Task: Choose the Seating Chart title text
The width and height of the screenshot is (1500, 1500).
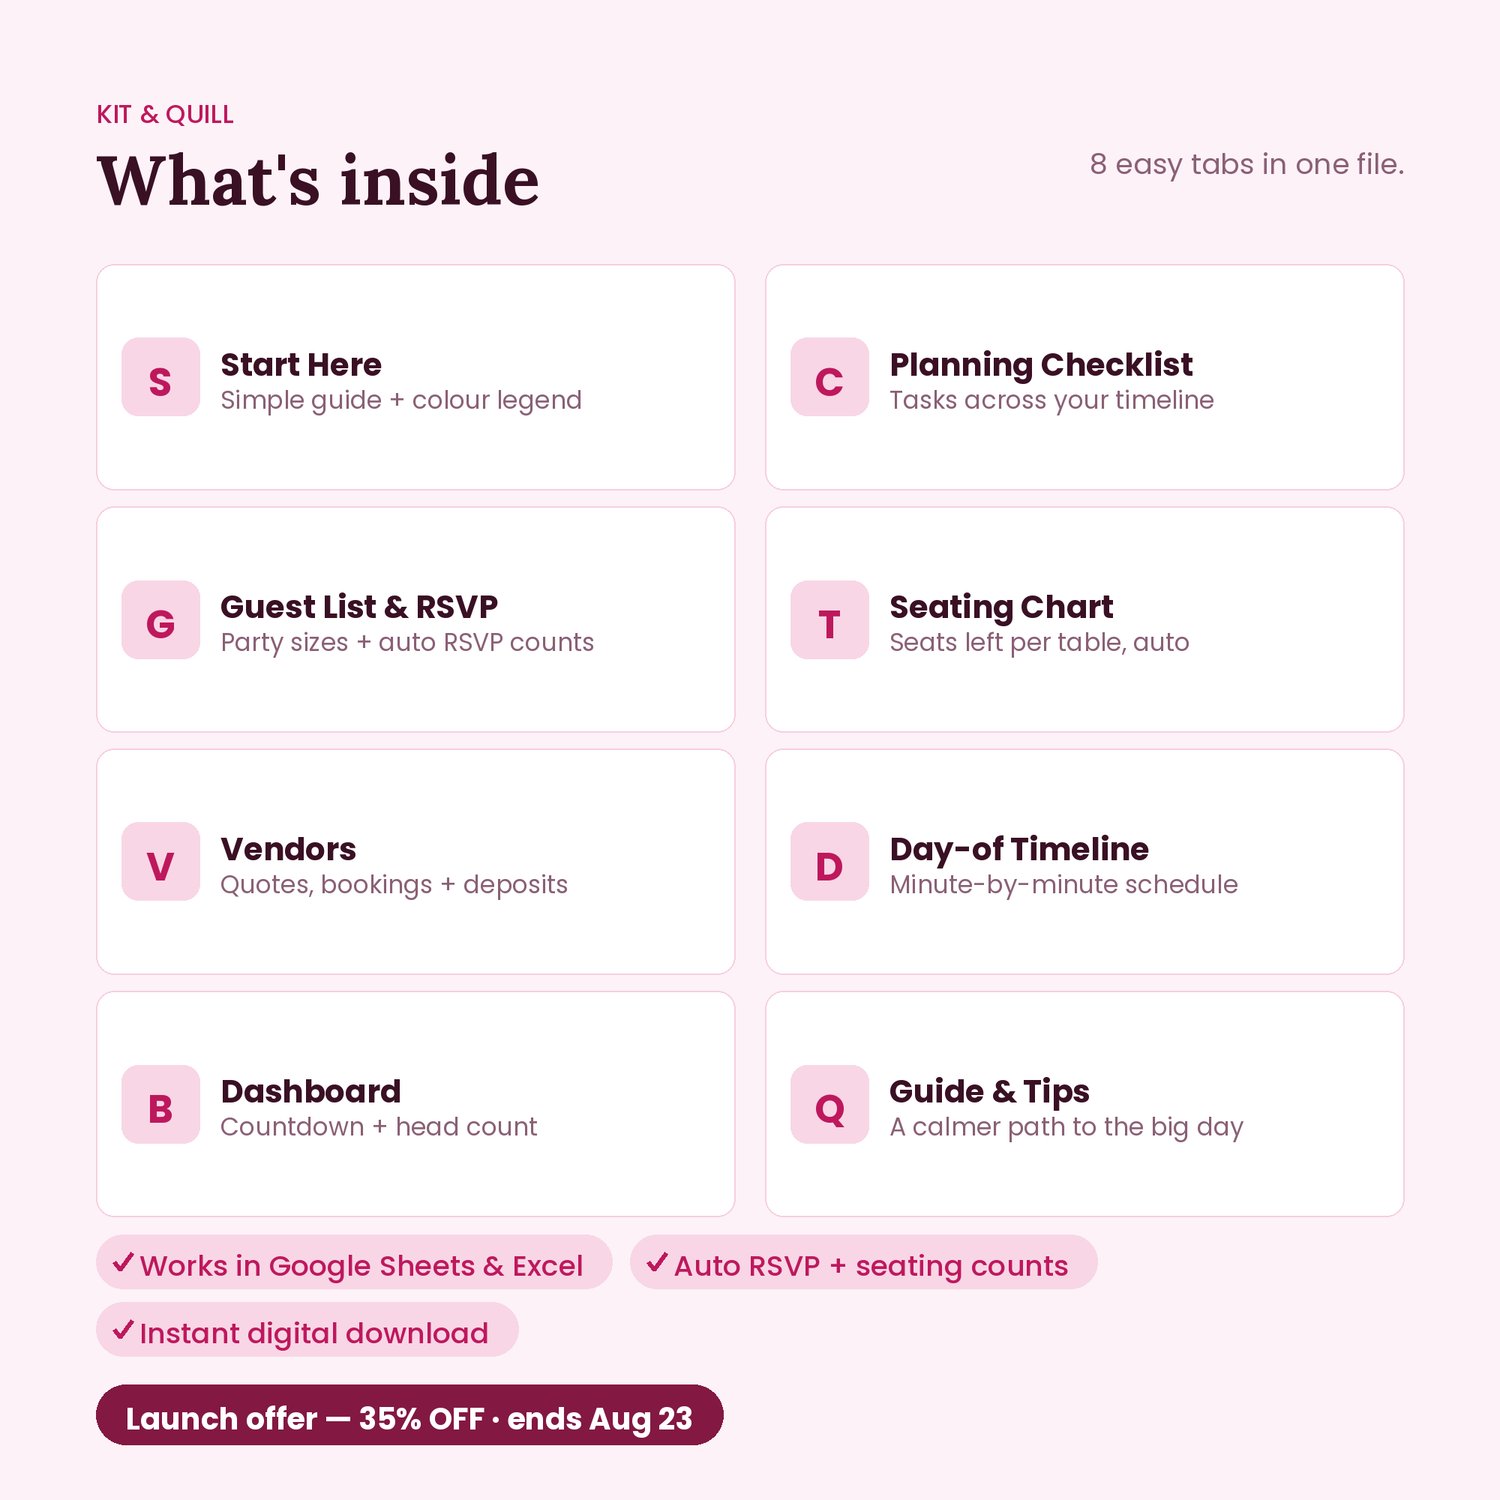Action: pos(1001,608)
